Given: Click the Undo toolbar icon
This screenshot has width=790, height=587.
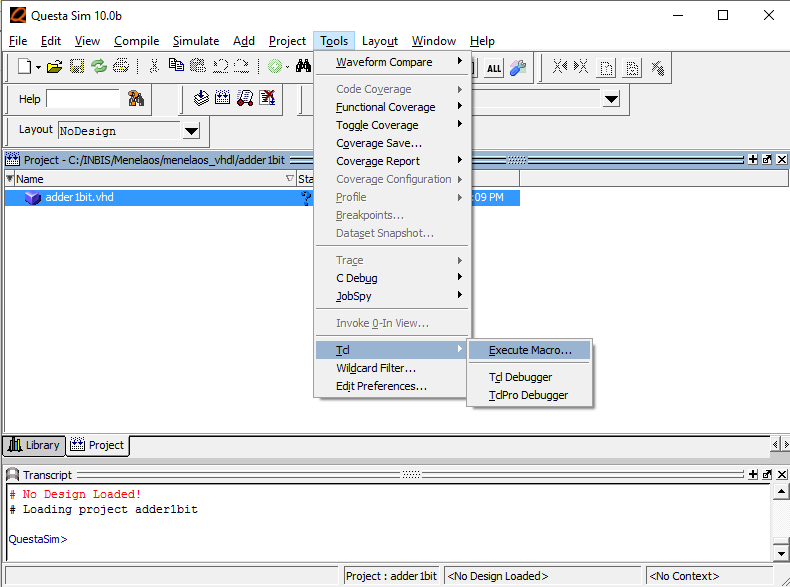Looking at the screenshot, I should click(x=220, y=66).
